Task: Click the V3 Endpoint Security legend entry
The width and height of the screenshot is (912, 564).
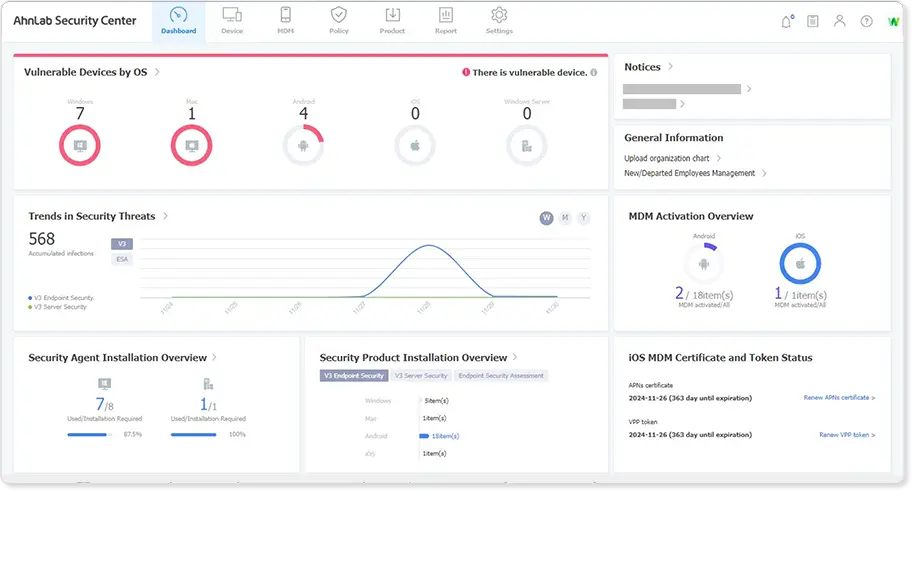Action: click(60, 298)
